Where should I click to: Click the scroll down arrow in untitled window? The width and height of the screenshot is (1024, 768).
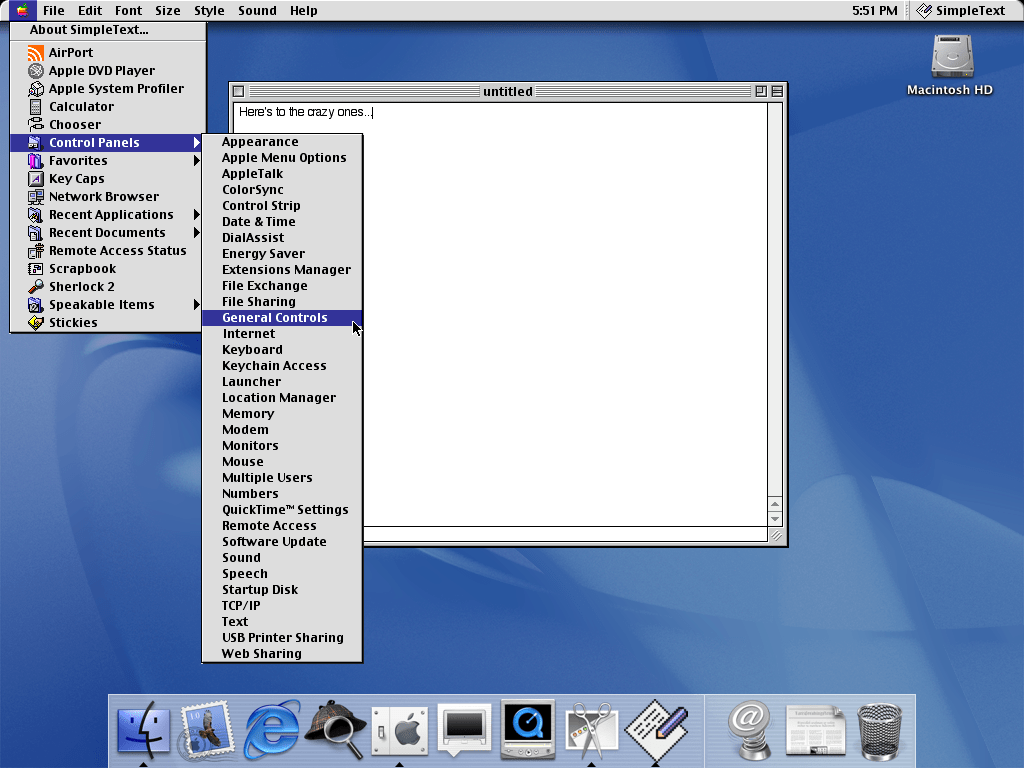point(775,519)
